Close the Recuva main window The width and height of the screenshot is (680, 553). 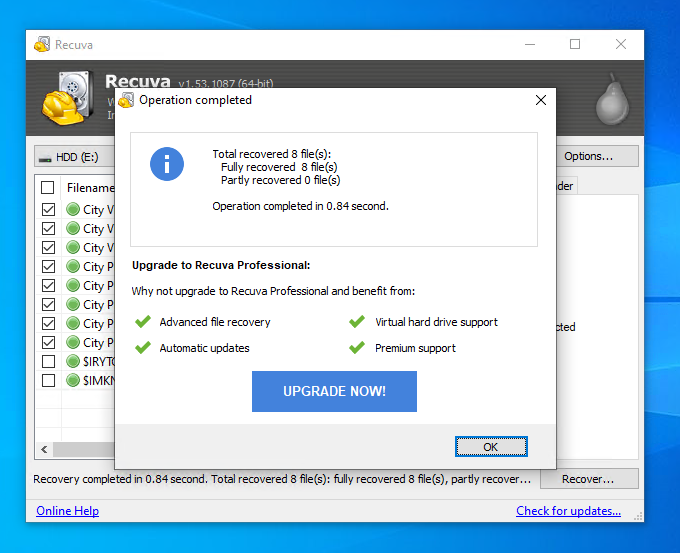click(x=621, y=44)
